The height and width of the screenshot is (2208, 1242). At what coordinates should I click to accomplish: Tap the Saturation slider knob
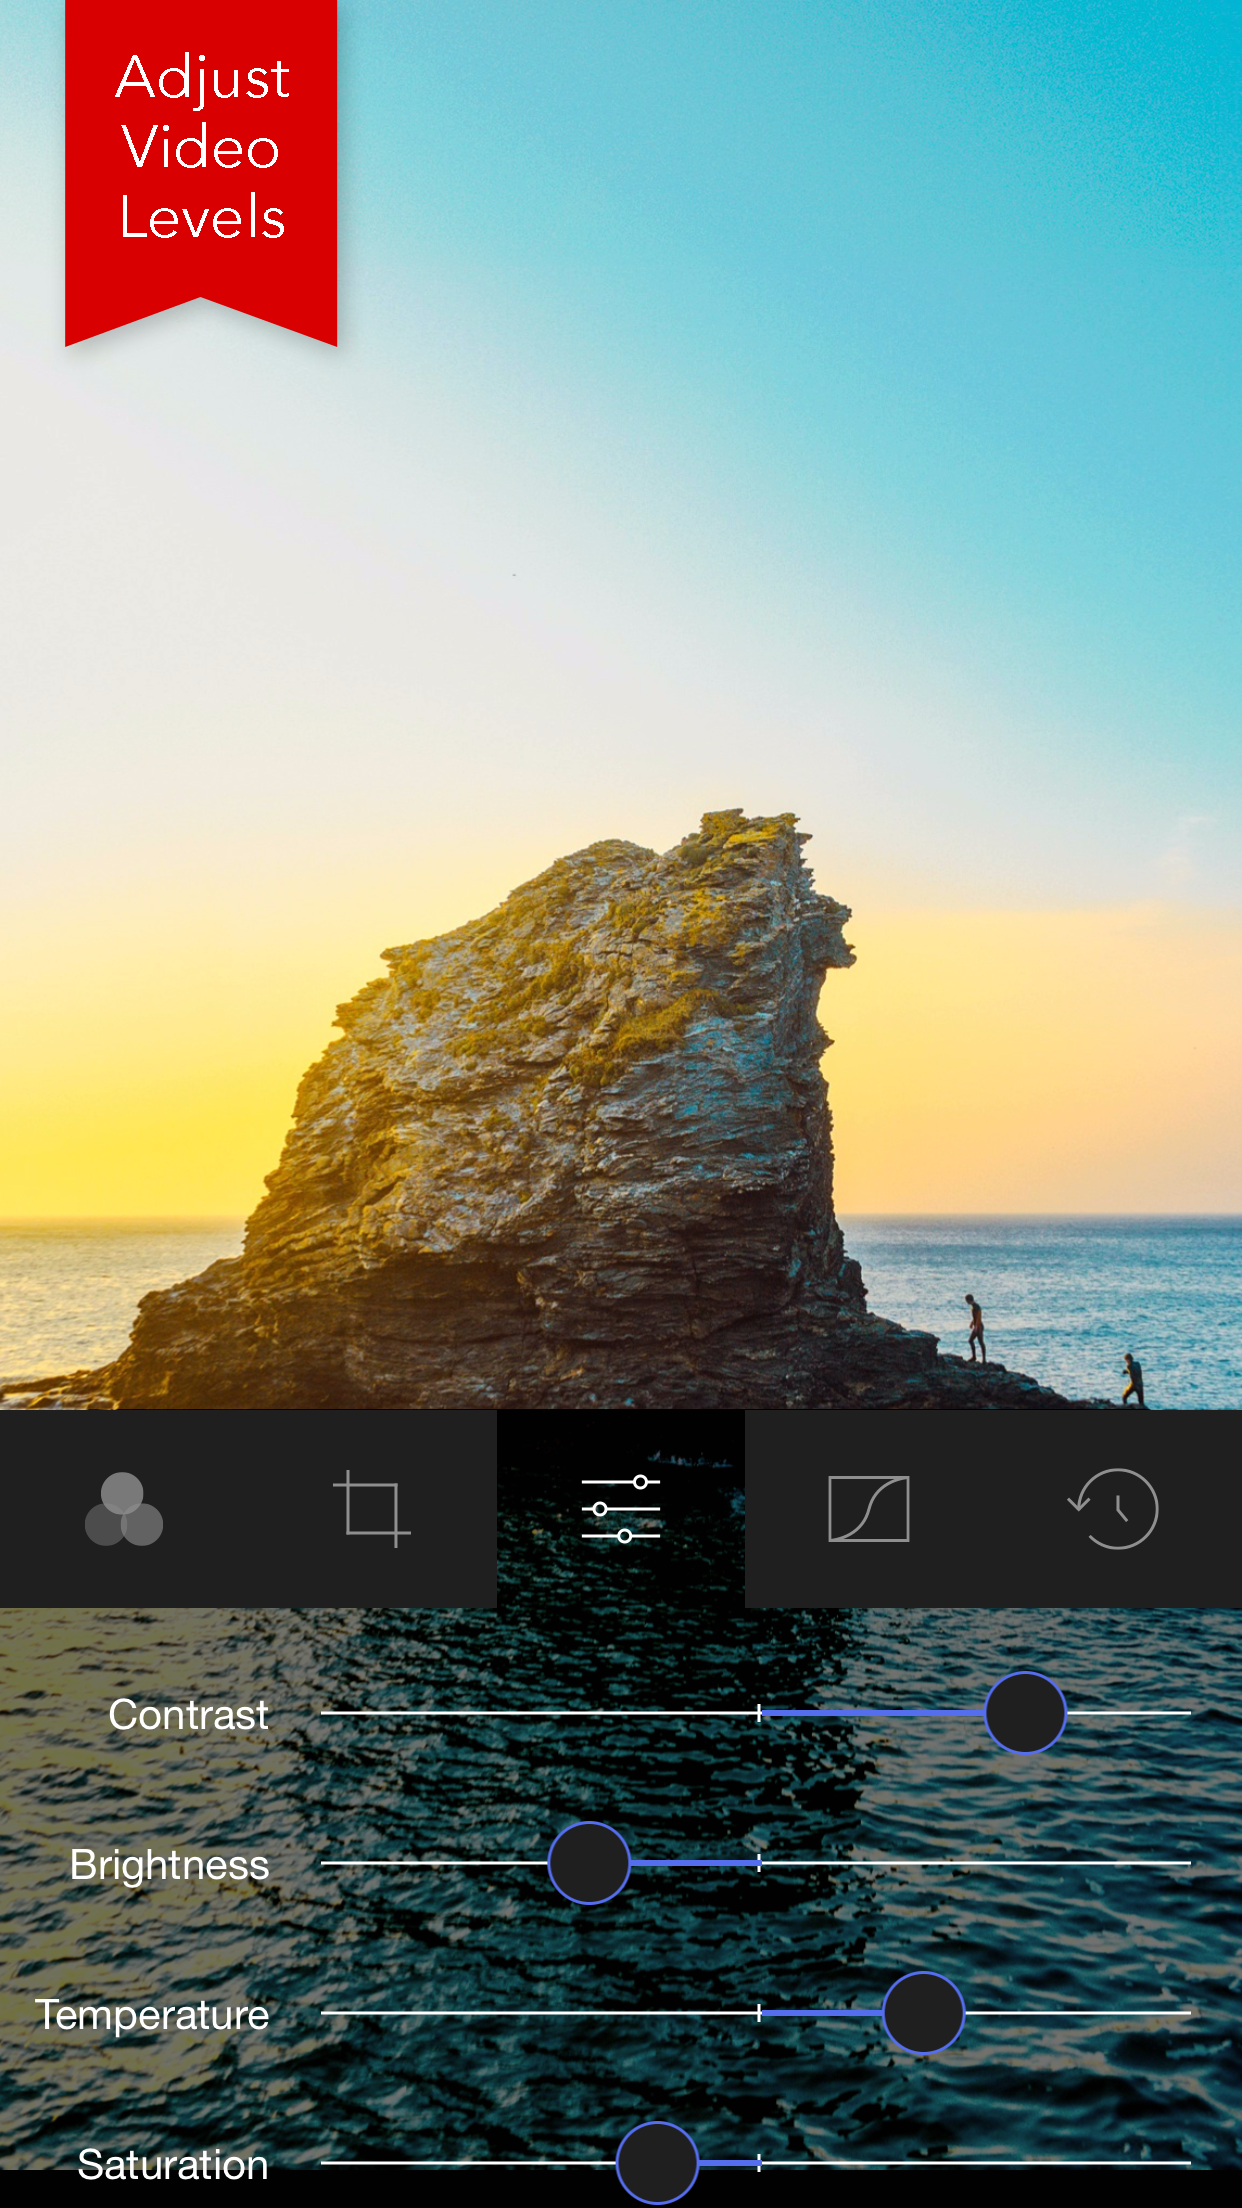tap(657, 2163)
